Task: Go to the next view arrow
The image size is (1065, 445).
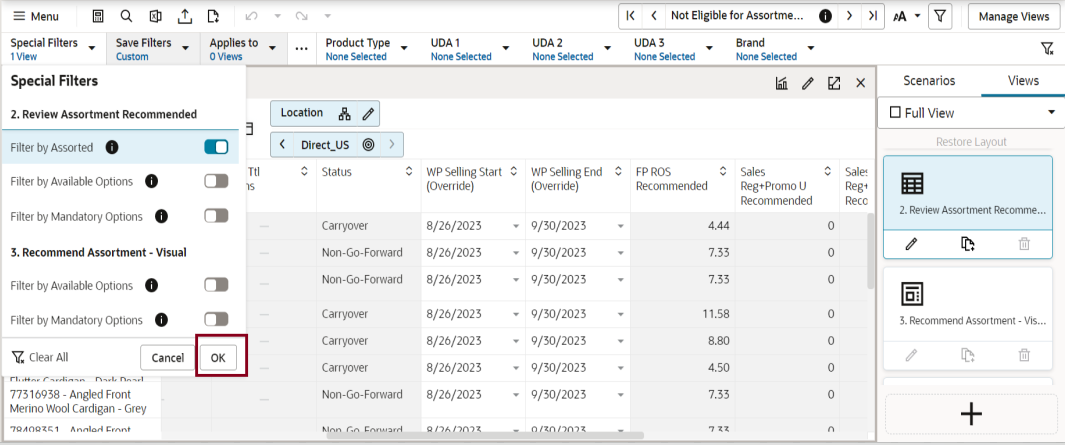Action: tap(849, 16)
